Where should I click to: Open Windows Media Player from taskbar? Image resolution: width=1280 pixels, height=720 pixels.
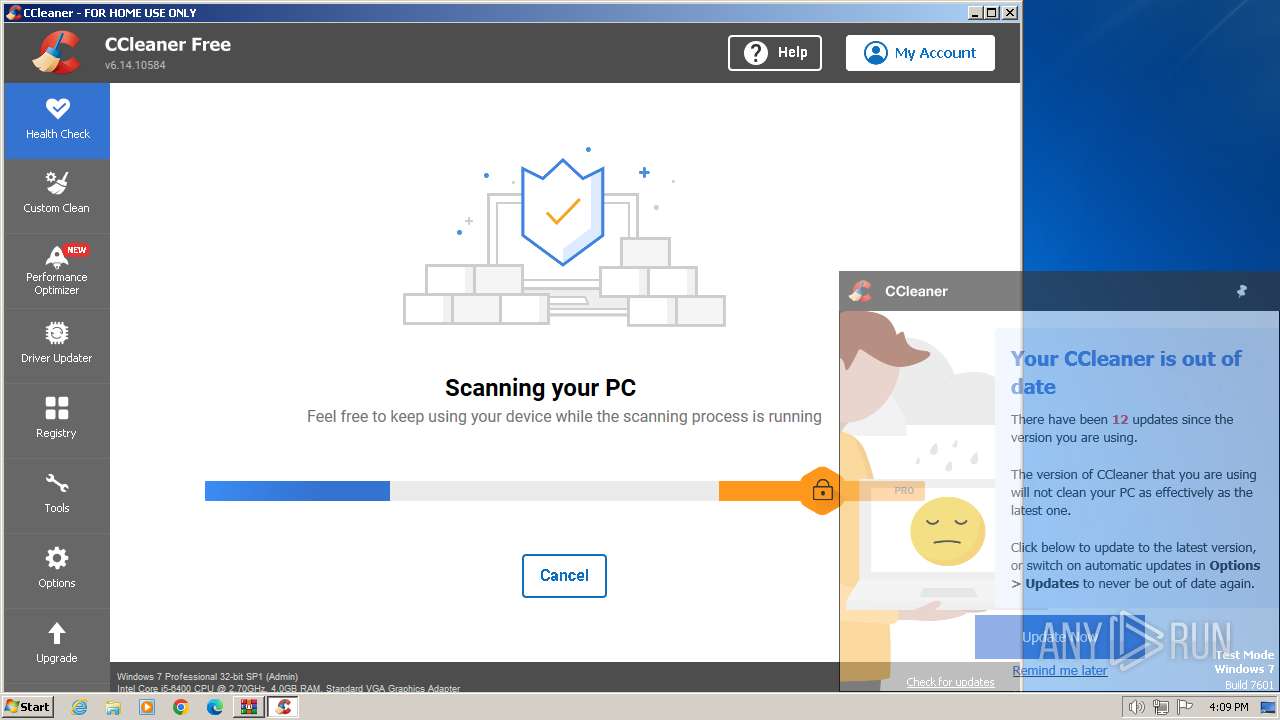coord(147,707)
